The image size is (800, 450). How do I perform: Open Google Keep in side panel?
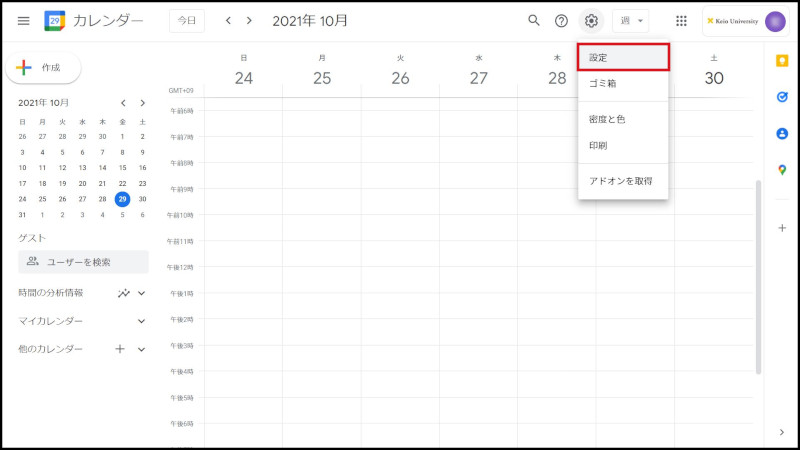[782, 60]
